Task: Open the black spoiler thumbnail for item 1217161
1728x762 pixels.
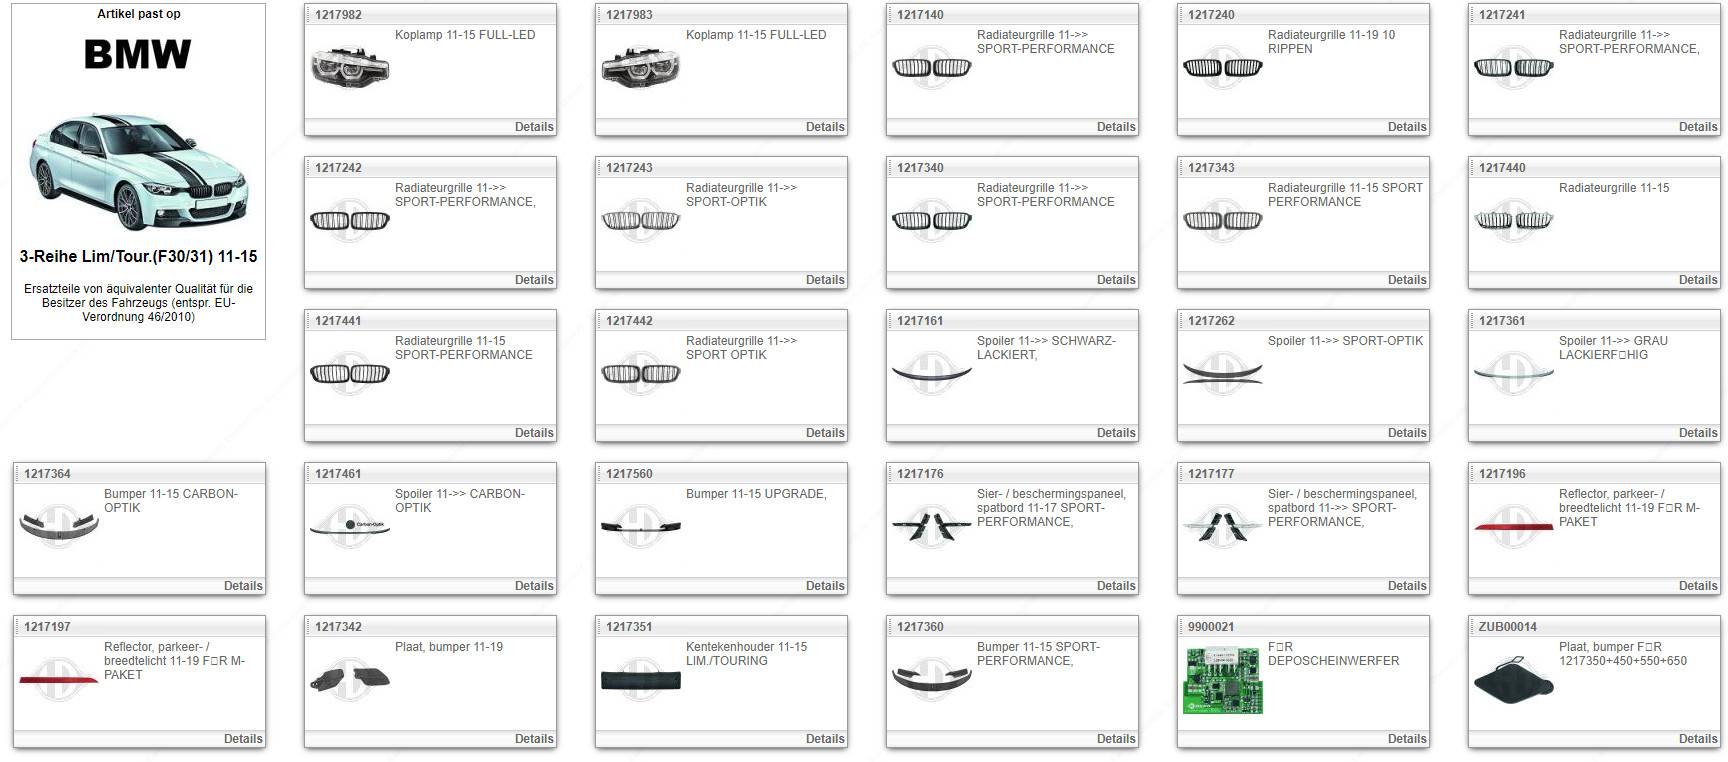Action: coord(932,374)
